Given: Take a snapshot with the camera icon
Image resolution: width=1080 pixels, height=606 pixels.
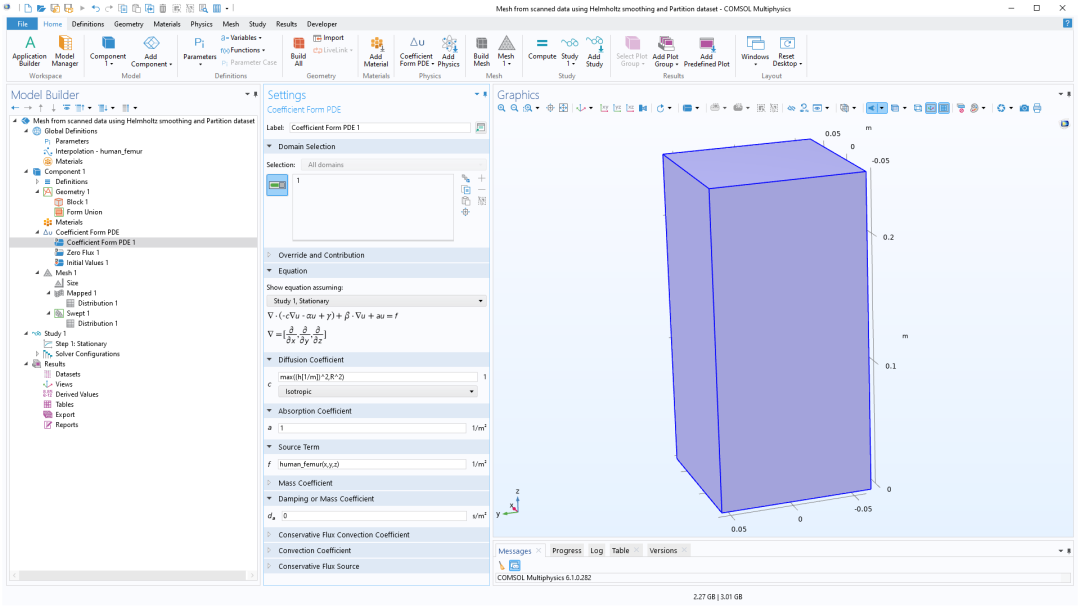Looking at the screenshot, I should [x=1023, y=108].
